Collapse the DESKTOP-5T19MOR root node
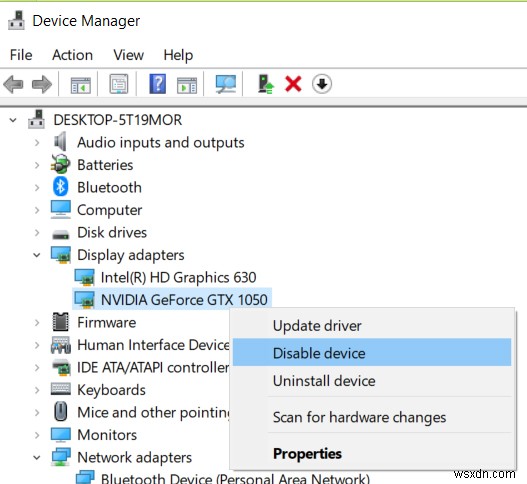527x484 pixels. (13, 120)
